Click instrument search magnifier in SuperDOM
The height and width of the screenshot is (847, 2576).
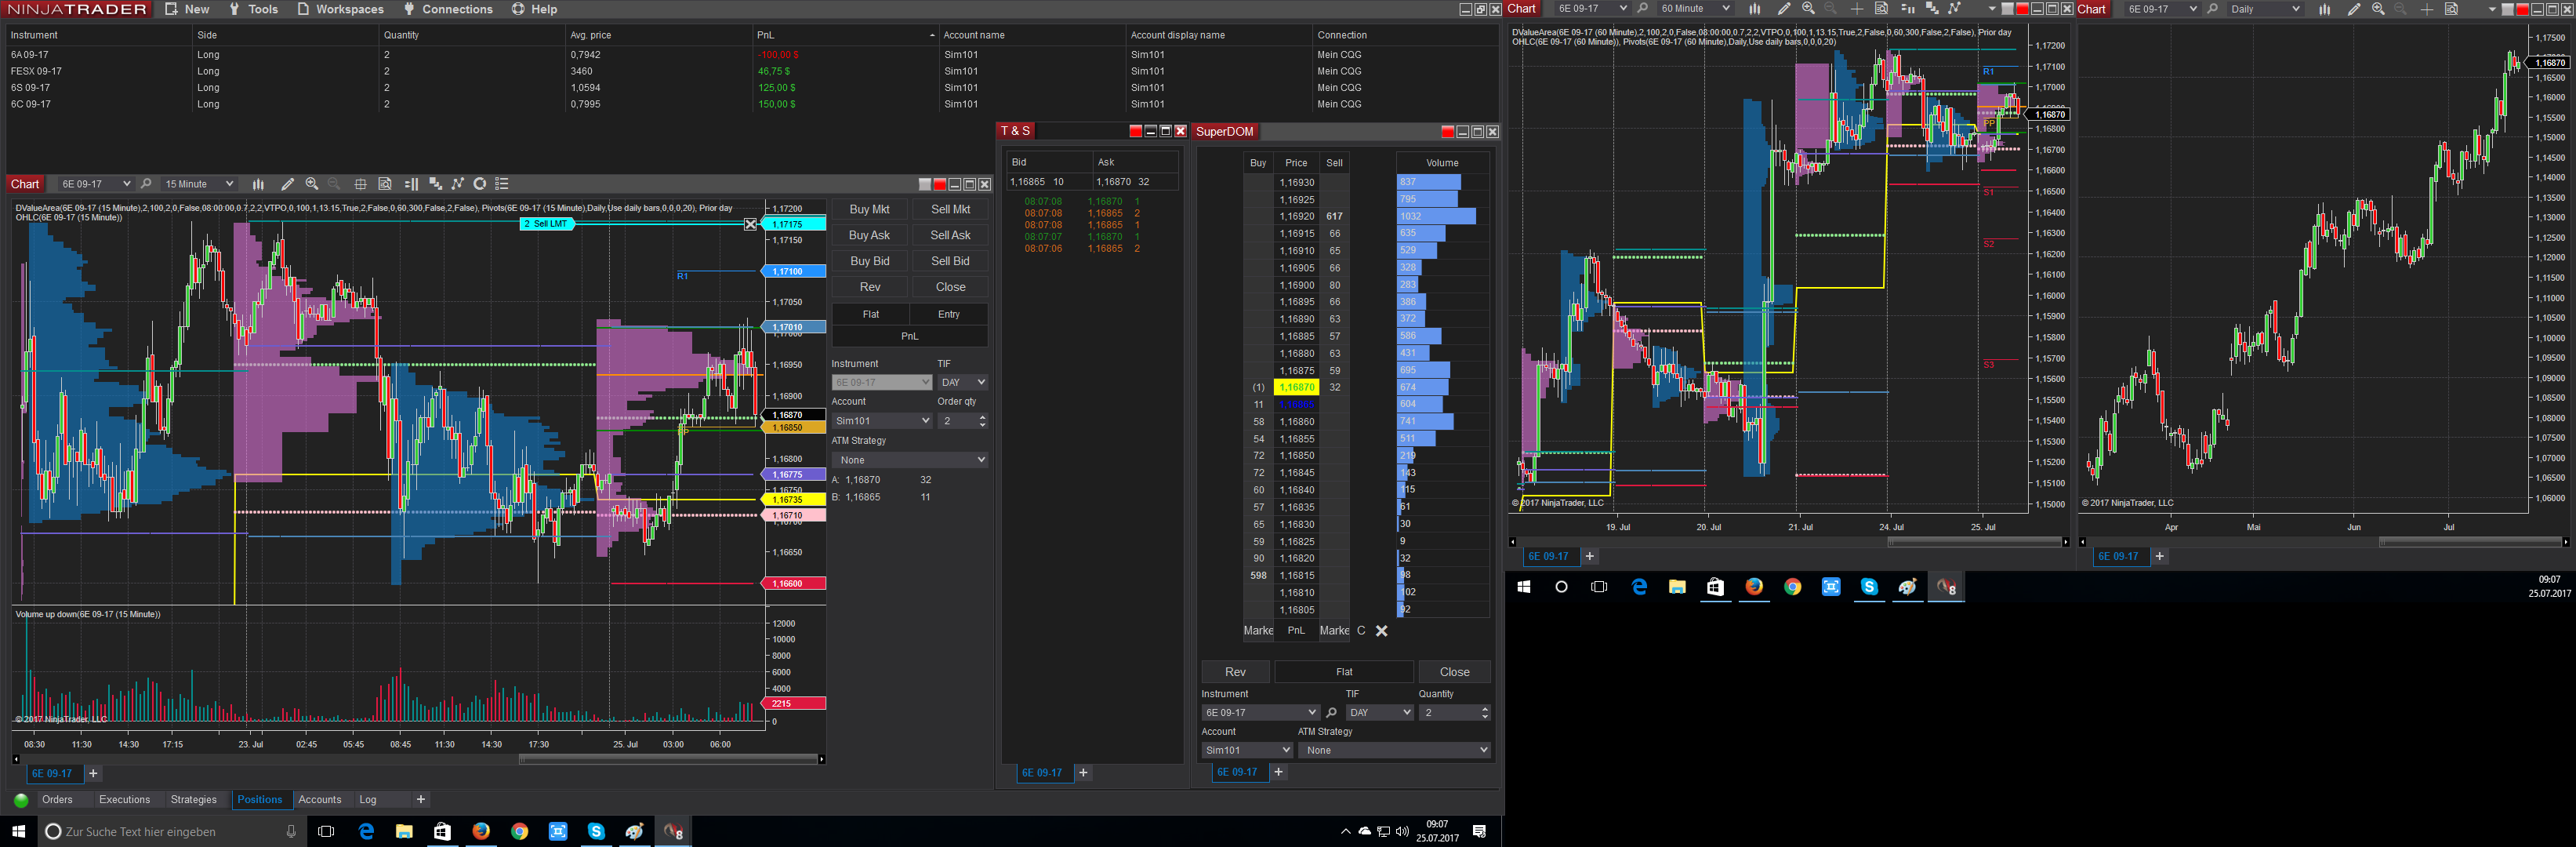[1331, 713]
